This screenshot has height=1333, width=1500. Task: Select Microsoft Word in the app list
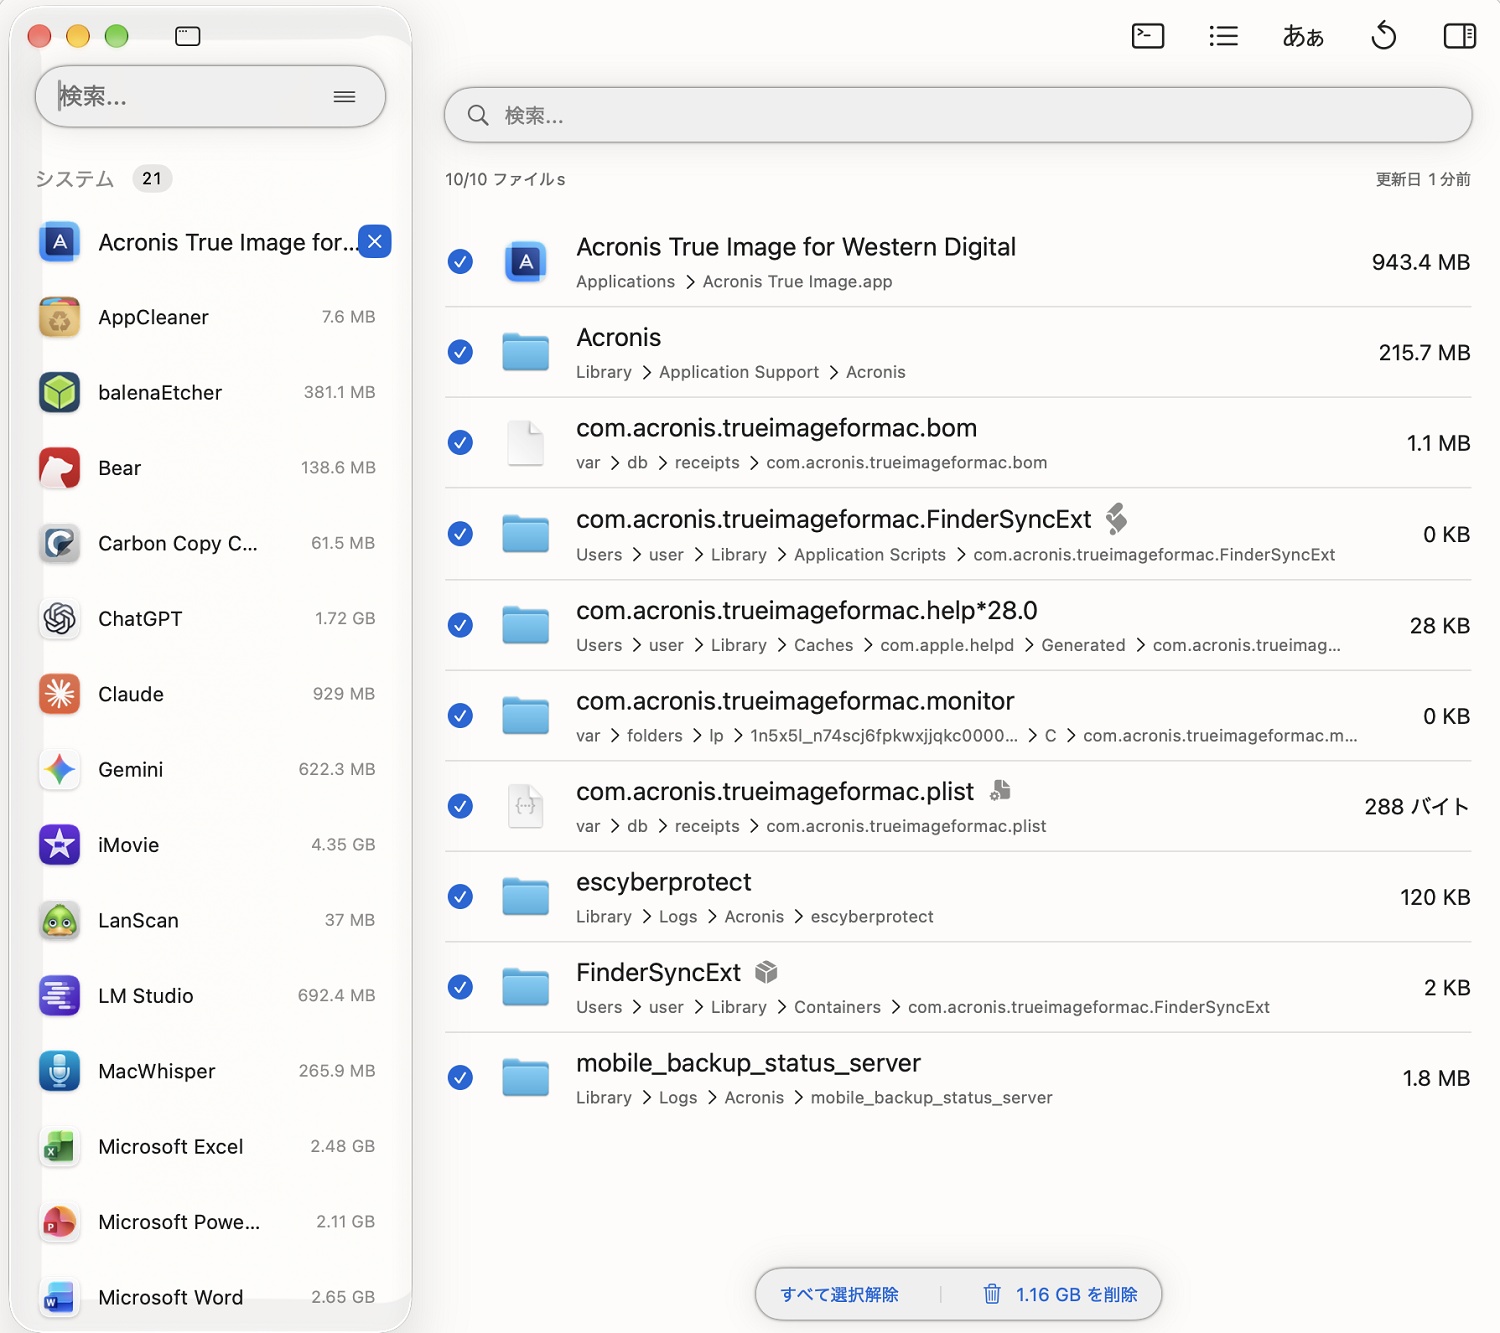click(x=208, y=1297)
